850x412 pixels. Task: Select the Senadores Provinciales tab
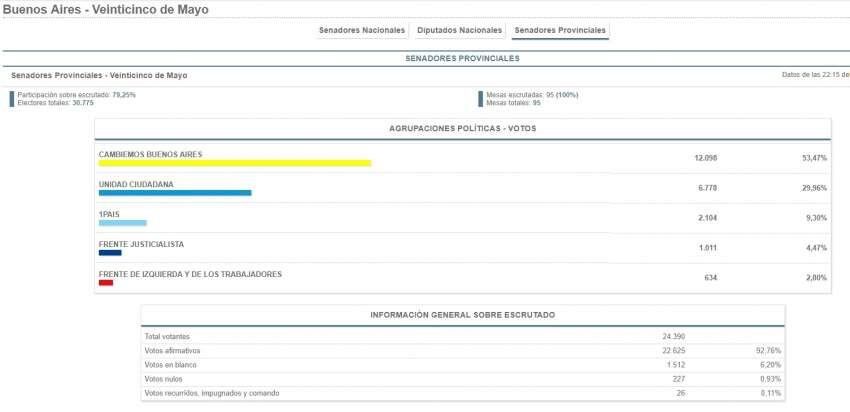click(559, 30)
